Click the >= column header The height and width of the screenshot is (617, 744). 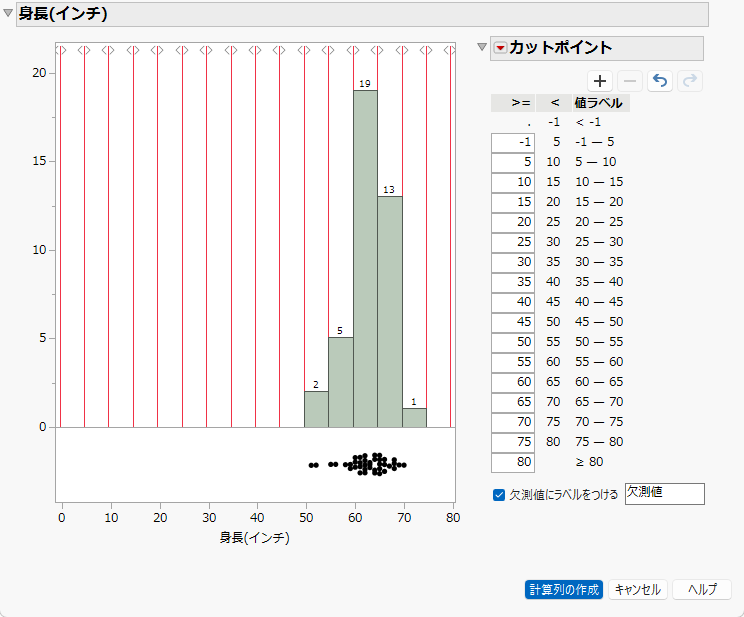coord(513,103)
